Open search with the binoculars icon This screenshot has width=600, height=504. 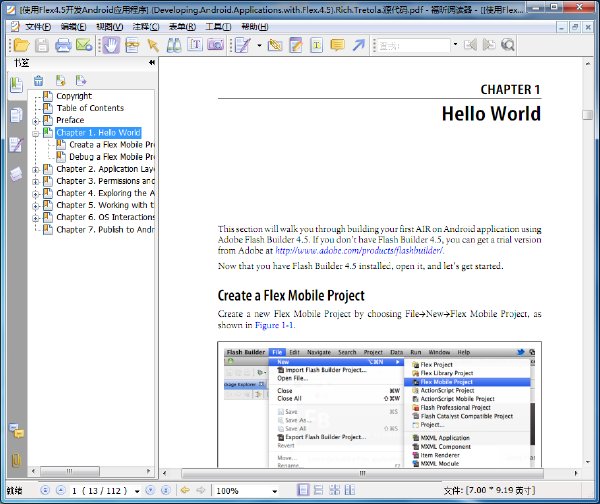pos(174,45)
